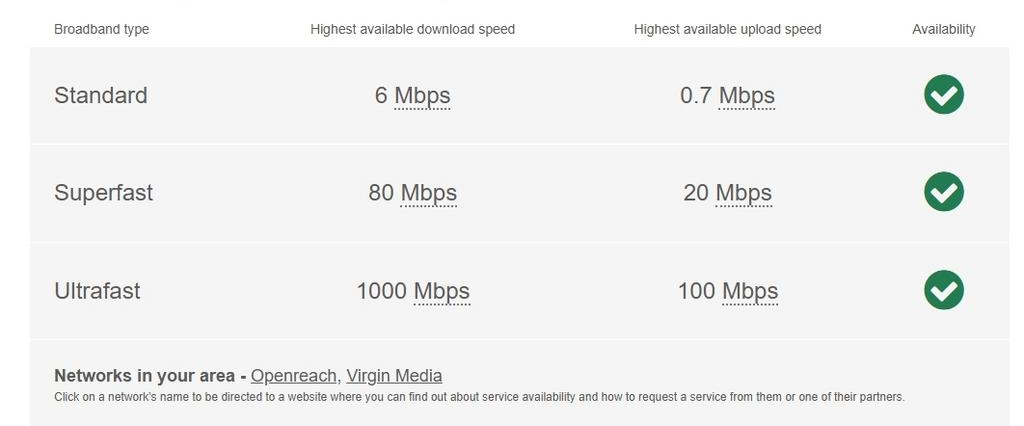The width and height of the screenshot is (1024, 426).
Task: Click the green availability checkmark for Ultrafast
Action: click(x=943, y=290)
